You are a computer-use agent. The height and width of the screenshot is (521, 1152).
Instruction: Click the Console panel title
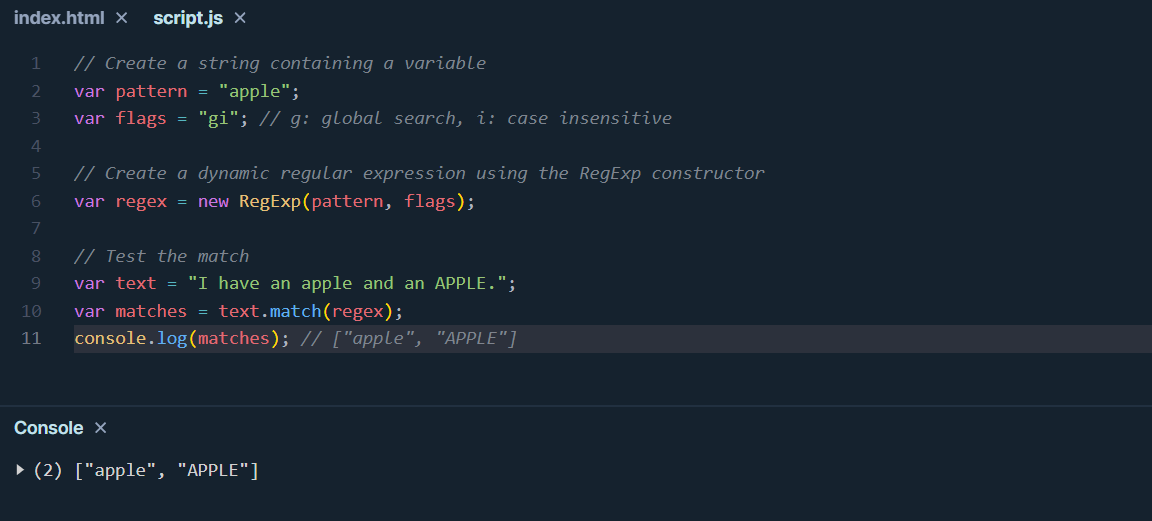[x=48, y=428]
